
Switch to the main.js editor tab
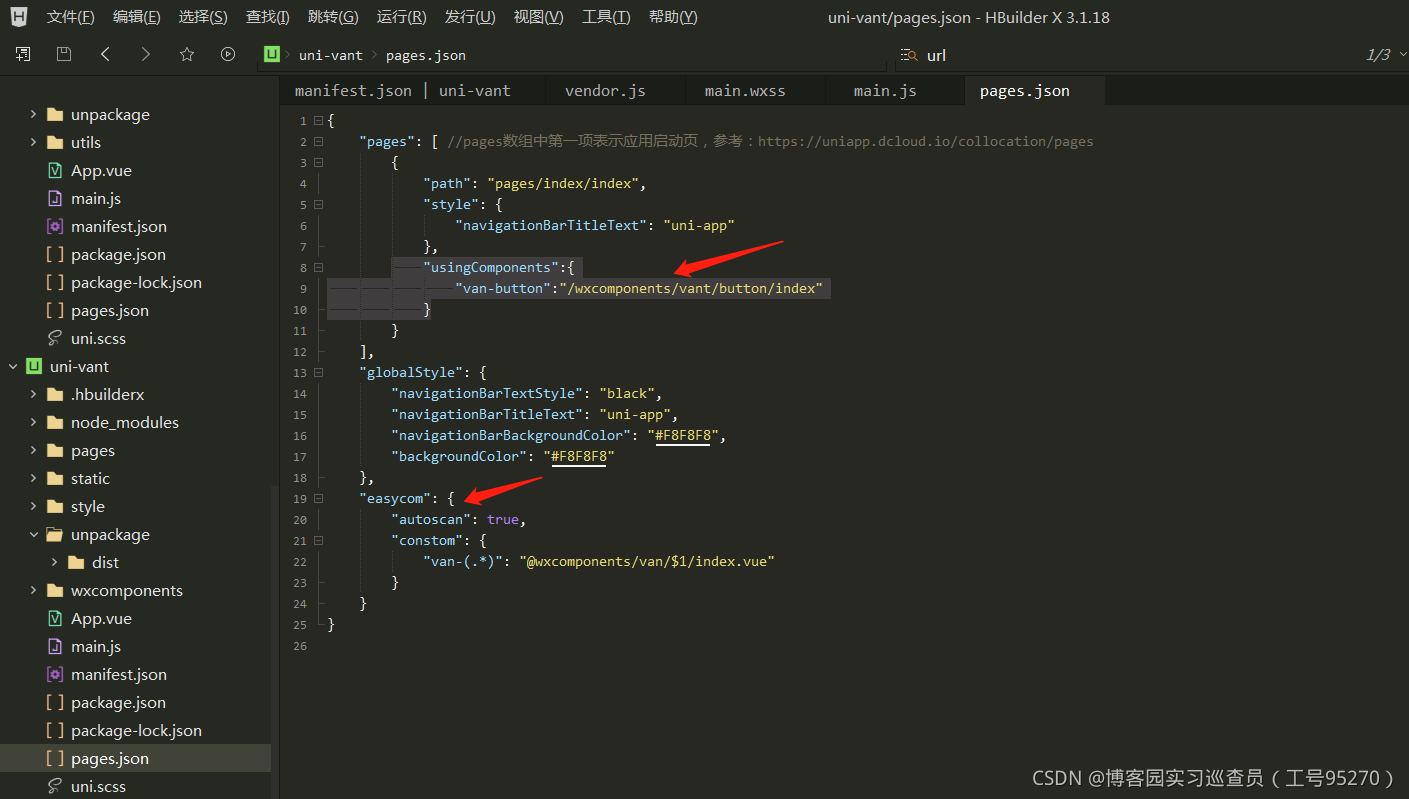click(x=885, y=90)
